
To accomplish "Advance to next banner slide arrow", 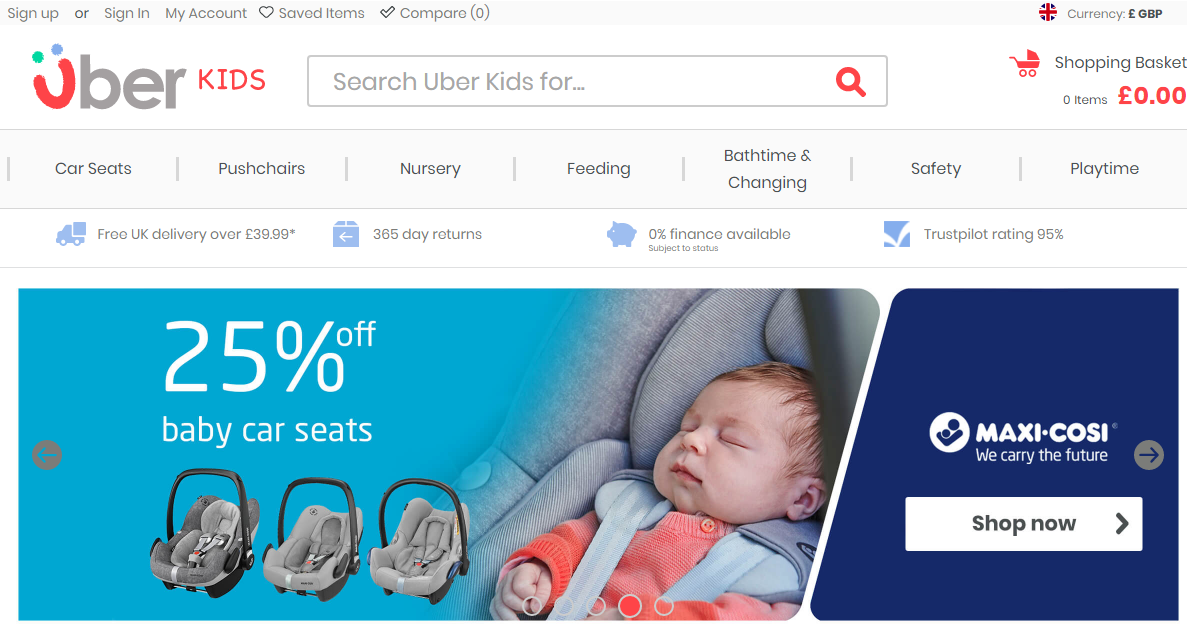I will [x=1148, y=455].
